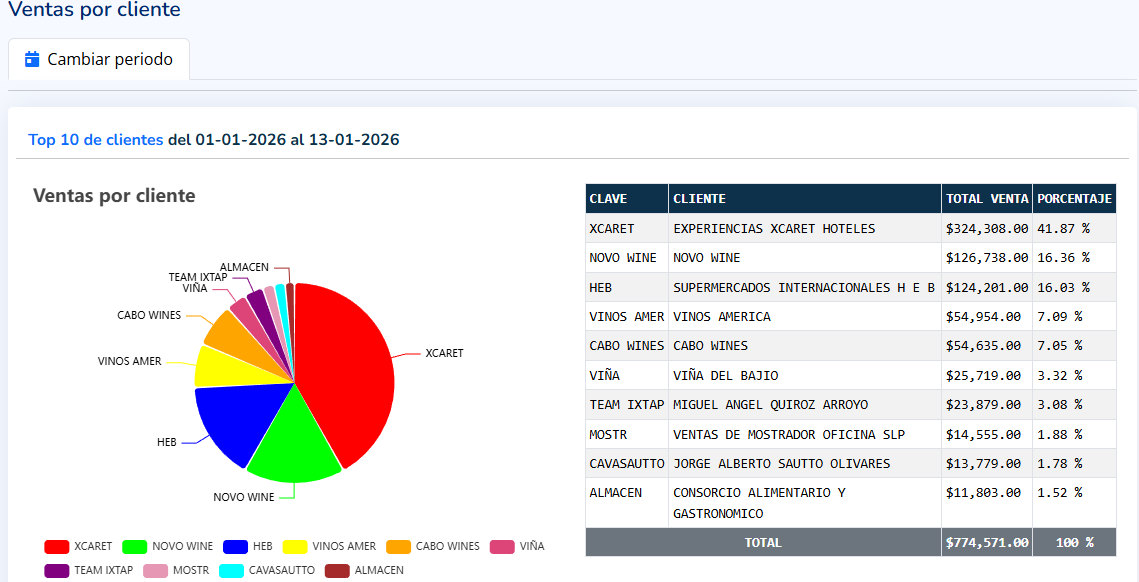Image resolution: width=1139 pixels, height=582 pixels.
Task: Click the calendar icon on Cambiar periodo
Action: coord(32,59)
